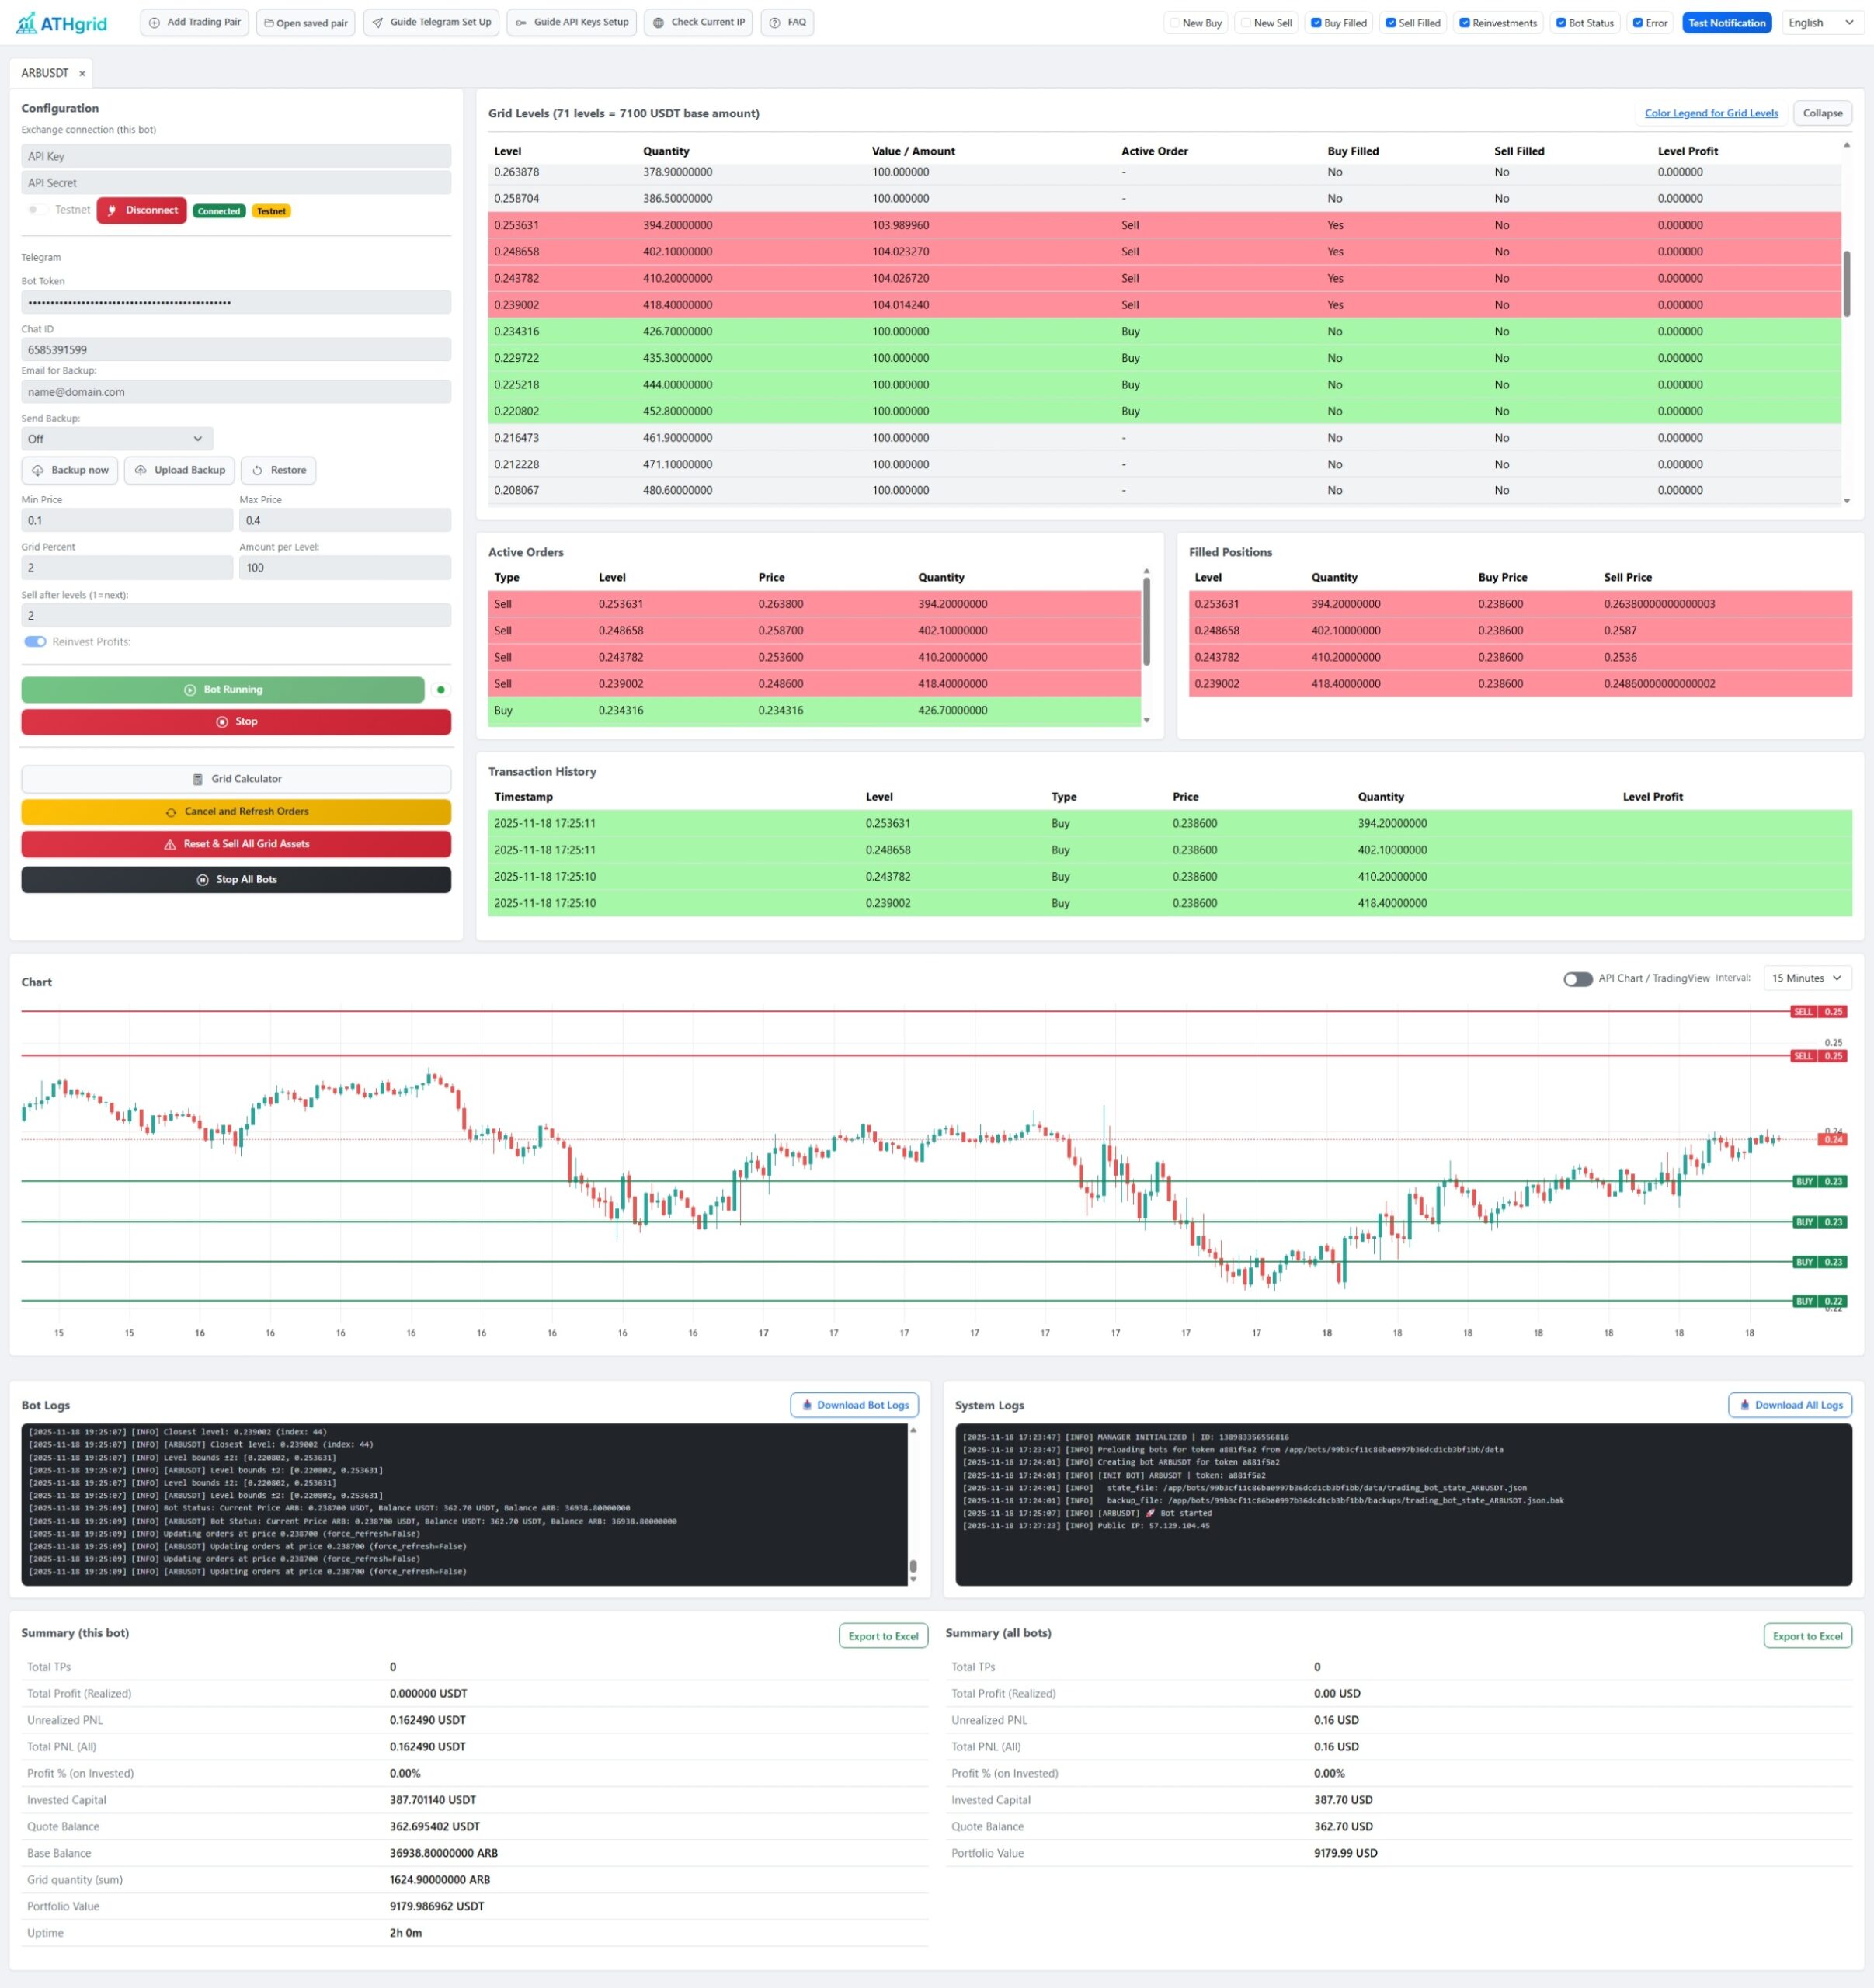Click the Test Notification button
The width and height of the screenshot is (1874, 1988).
coord(1726,23)
